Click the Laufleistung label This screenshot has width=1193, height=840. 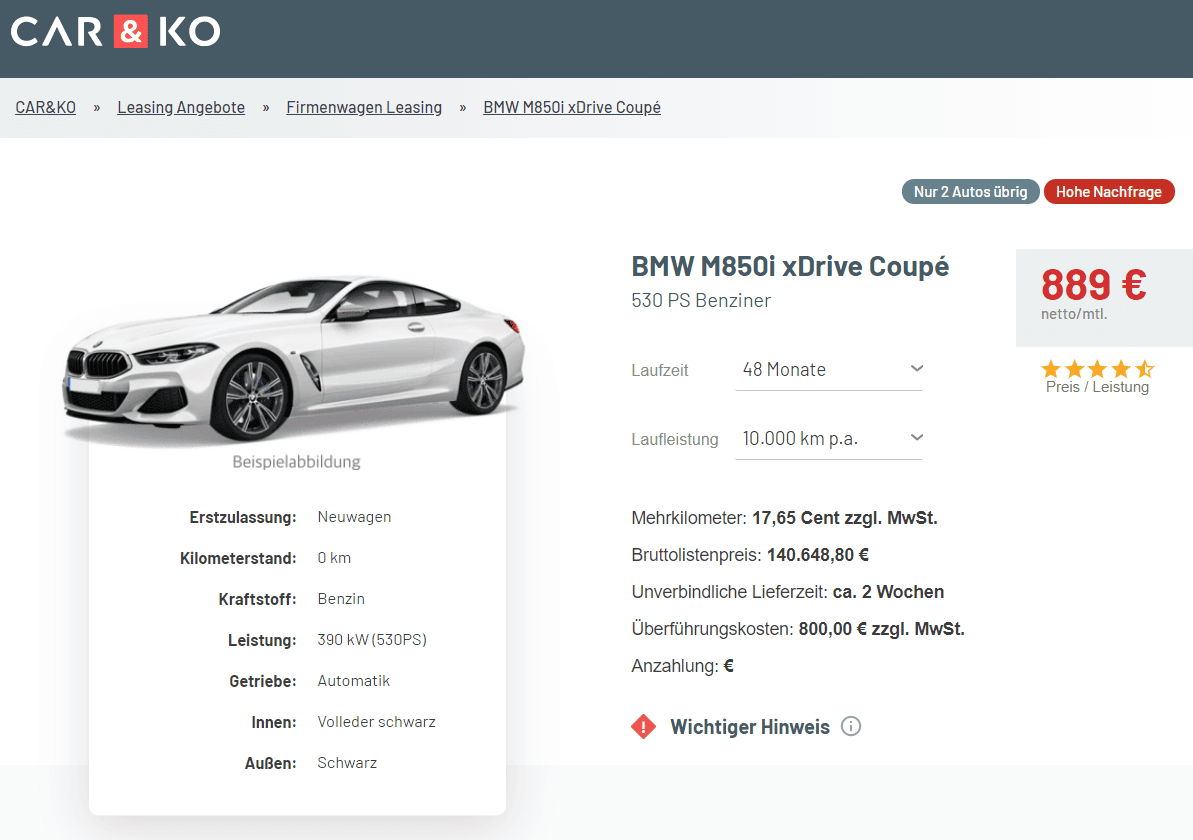coord(675,440)
